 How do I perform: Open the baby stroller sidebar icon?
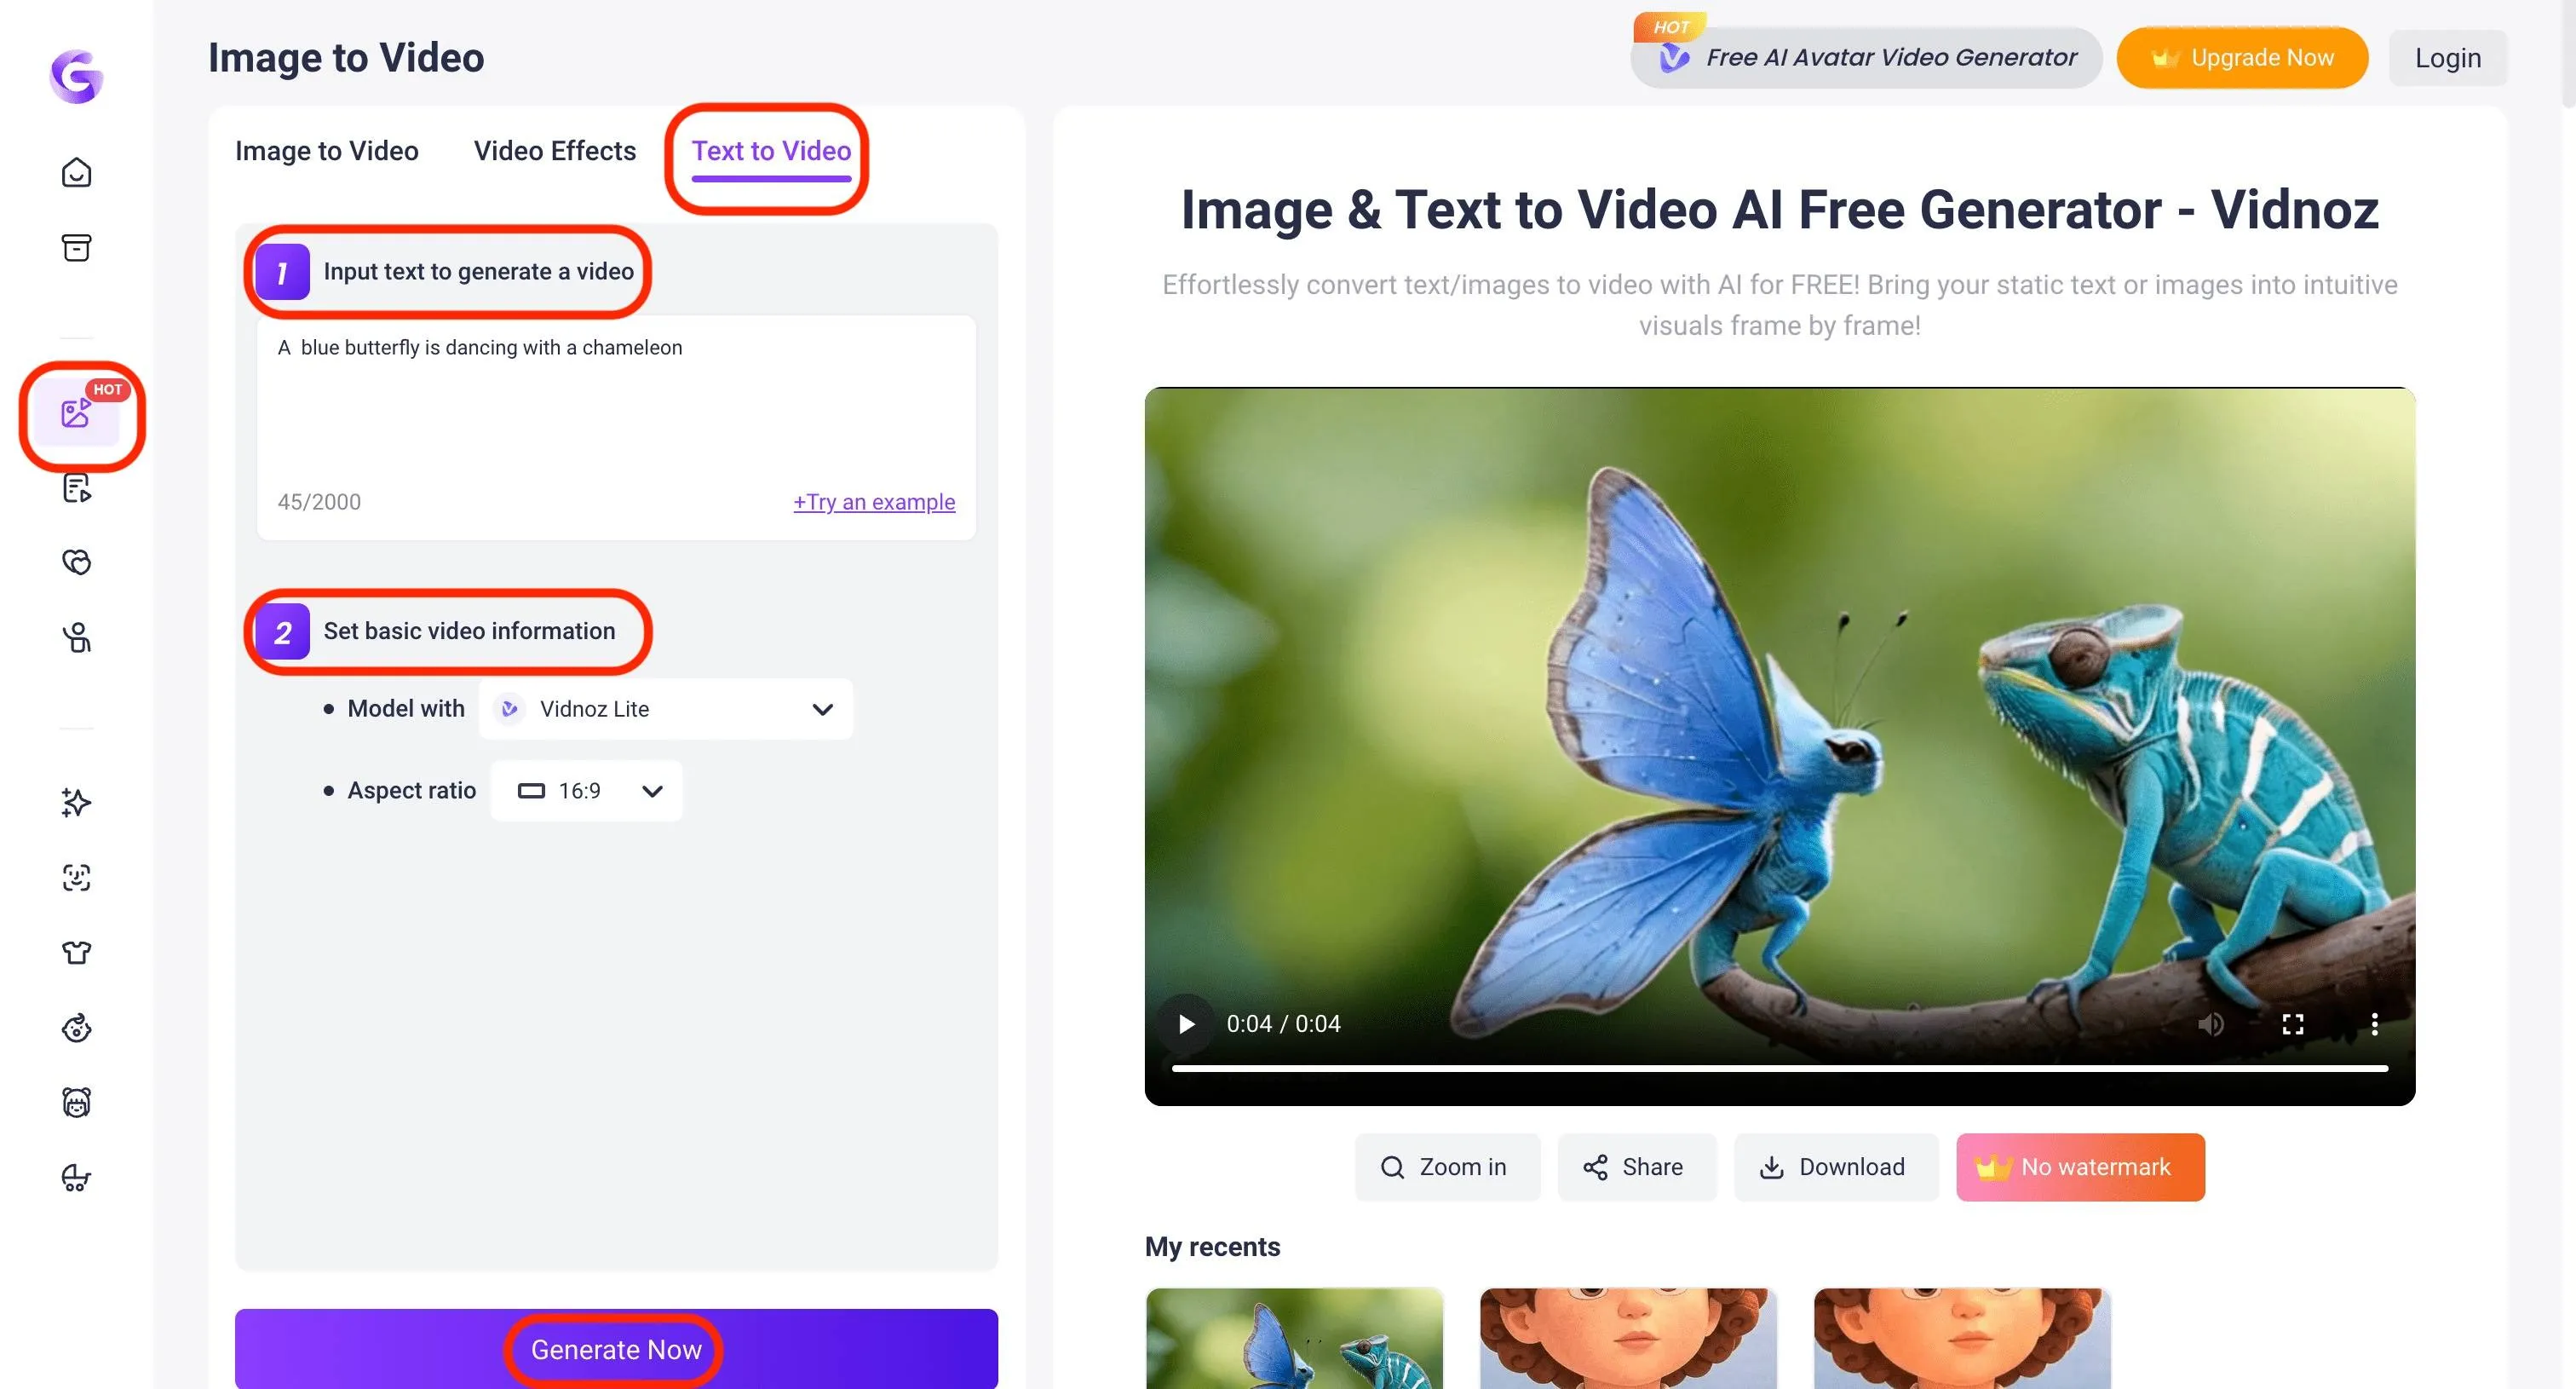pyautogui.click(x=76, y=1177)
